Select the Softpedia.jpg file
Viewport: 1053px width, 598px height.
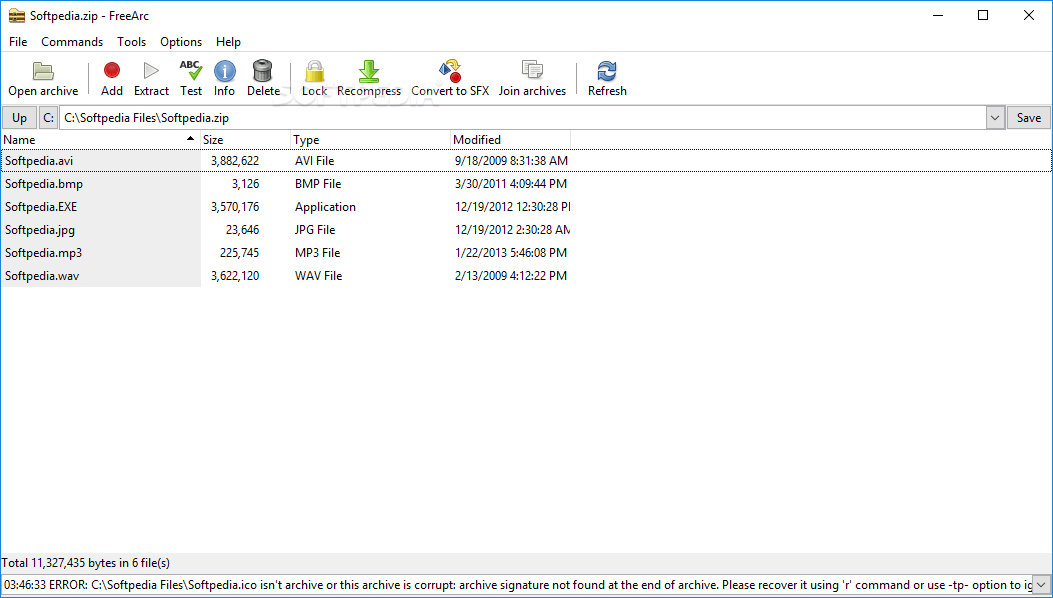tap(40, 230)
